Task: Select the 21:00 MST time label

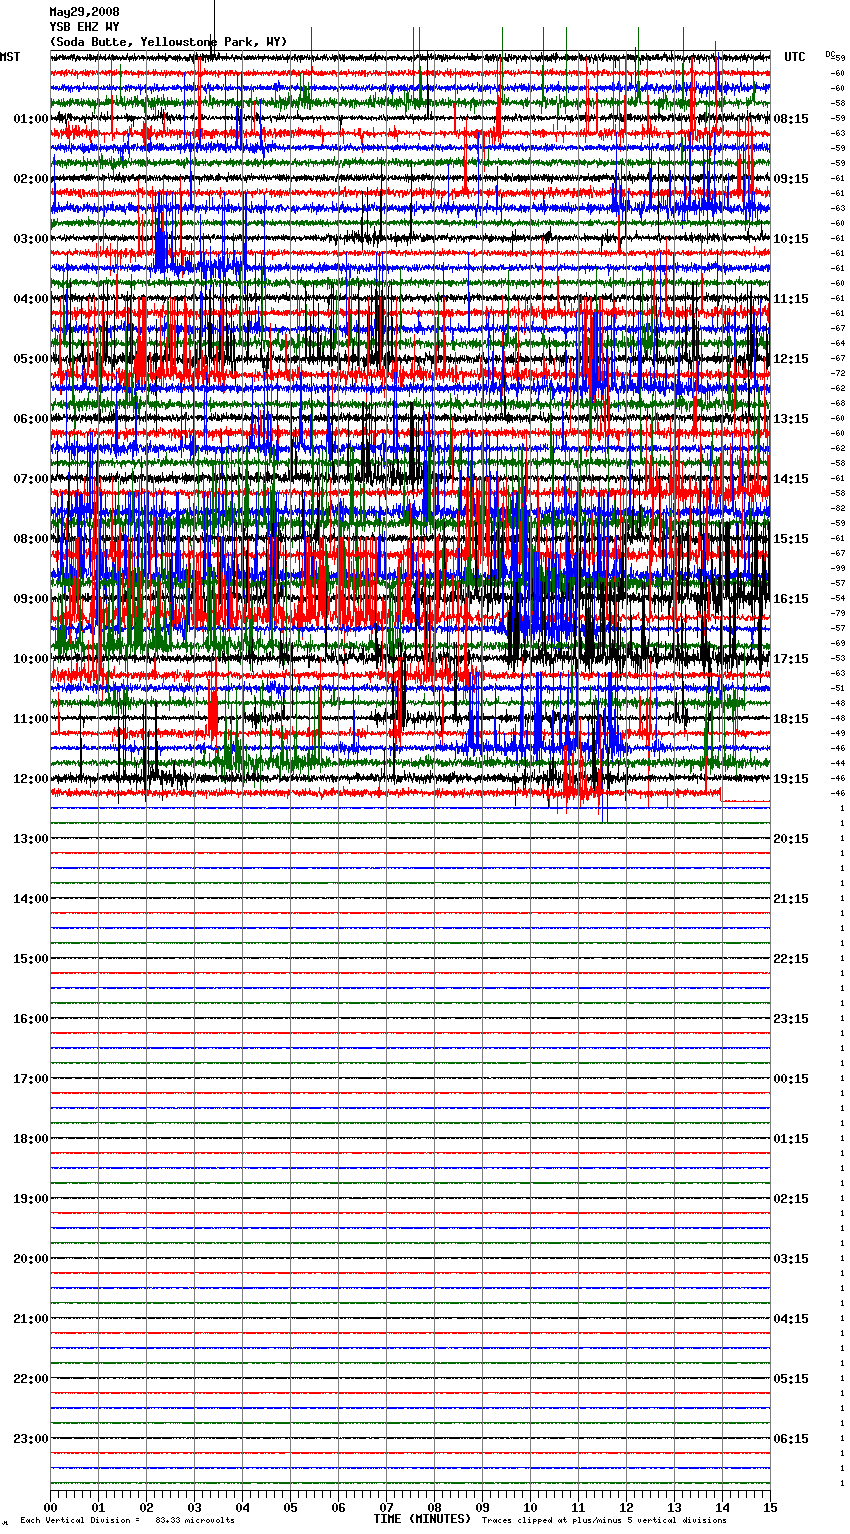Action: pos(31,1319)
